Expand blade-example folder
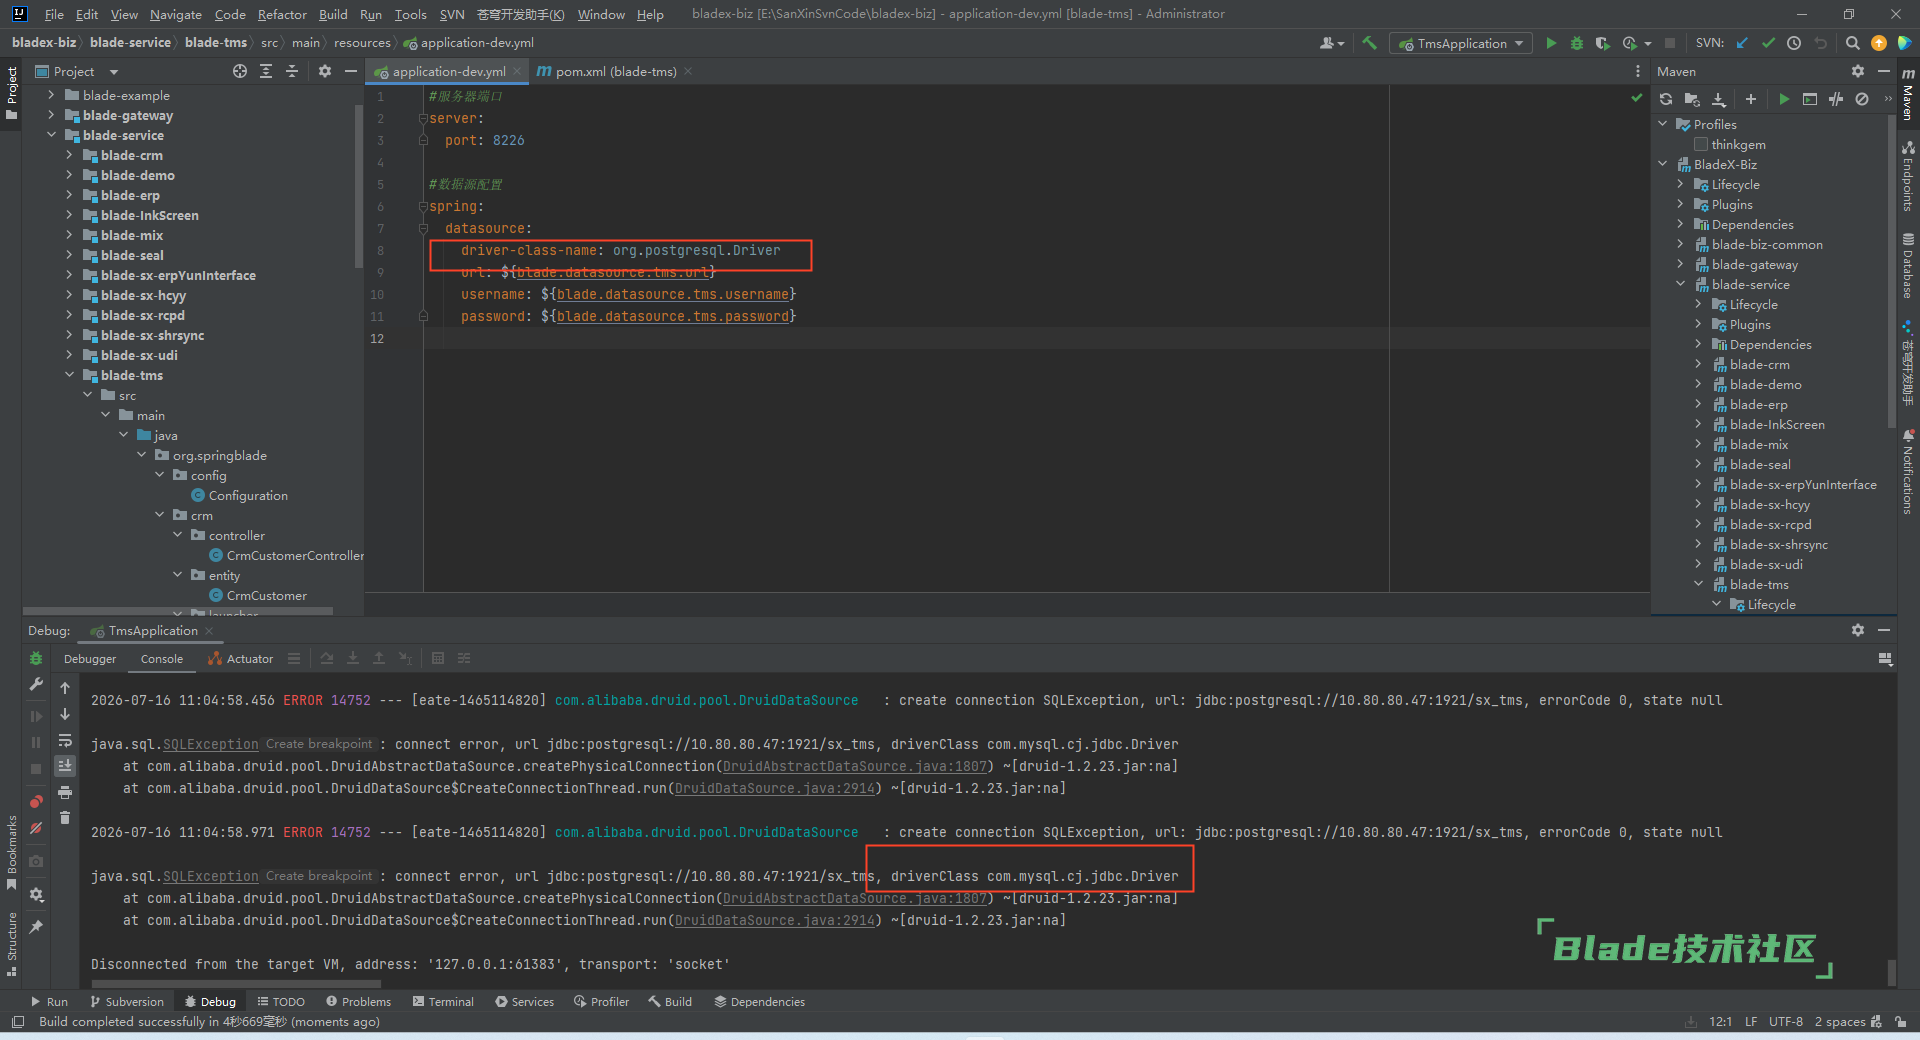This screenshot has height=1040, width=1920. coord(51,95)
